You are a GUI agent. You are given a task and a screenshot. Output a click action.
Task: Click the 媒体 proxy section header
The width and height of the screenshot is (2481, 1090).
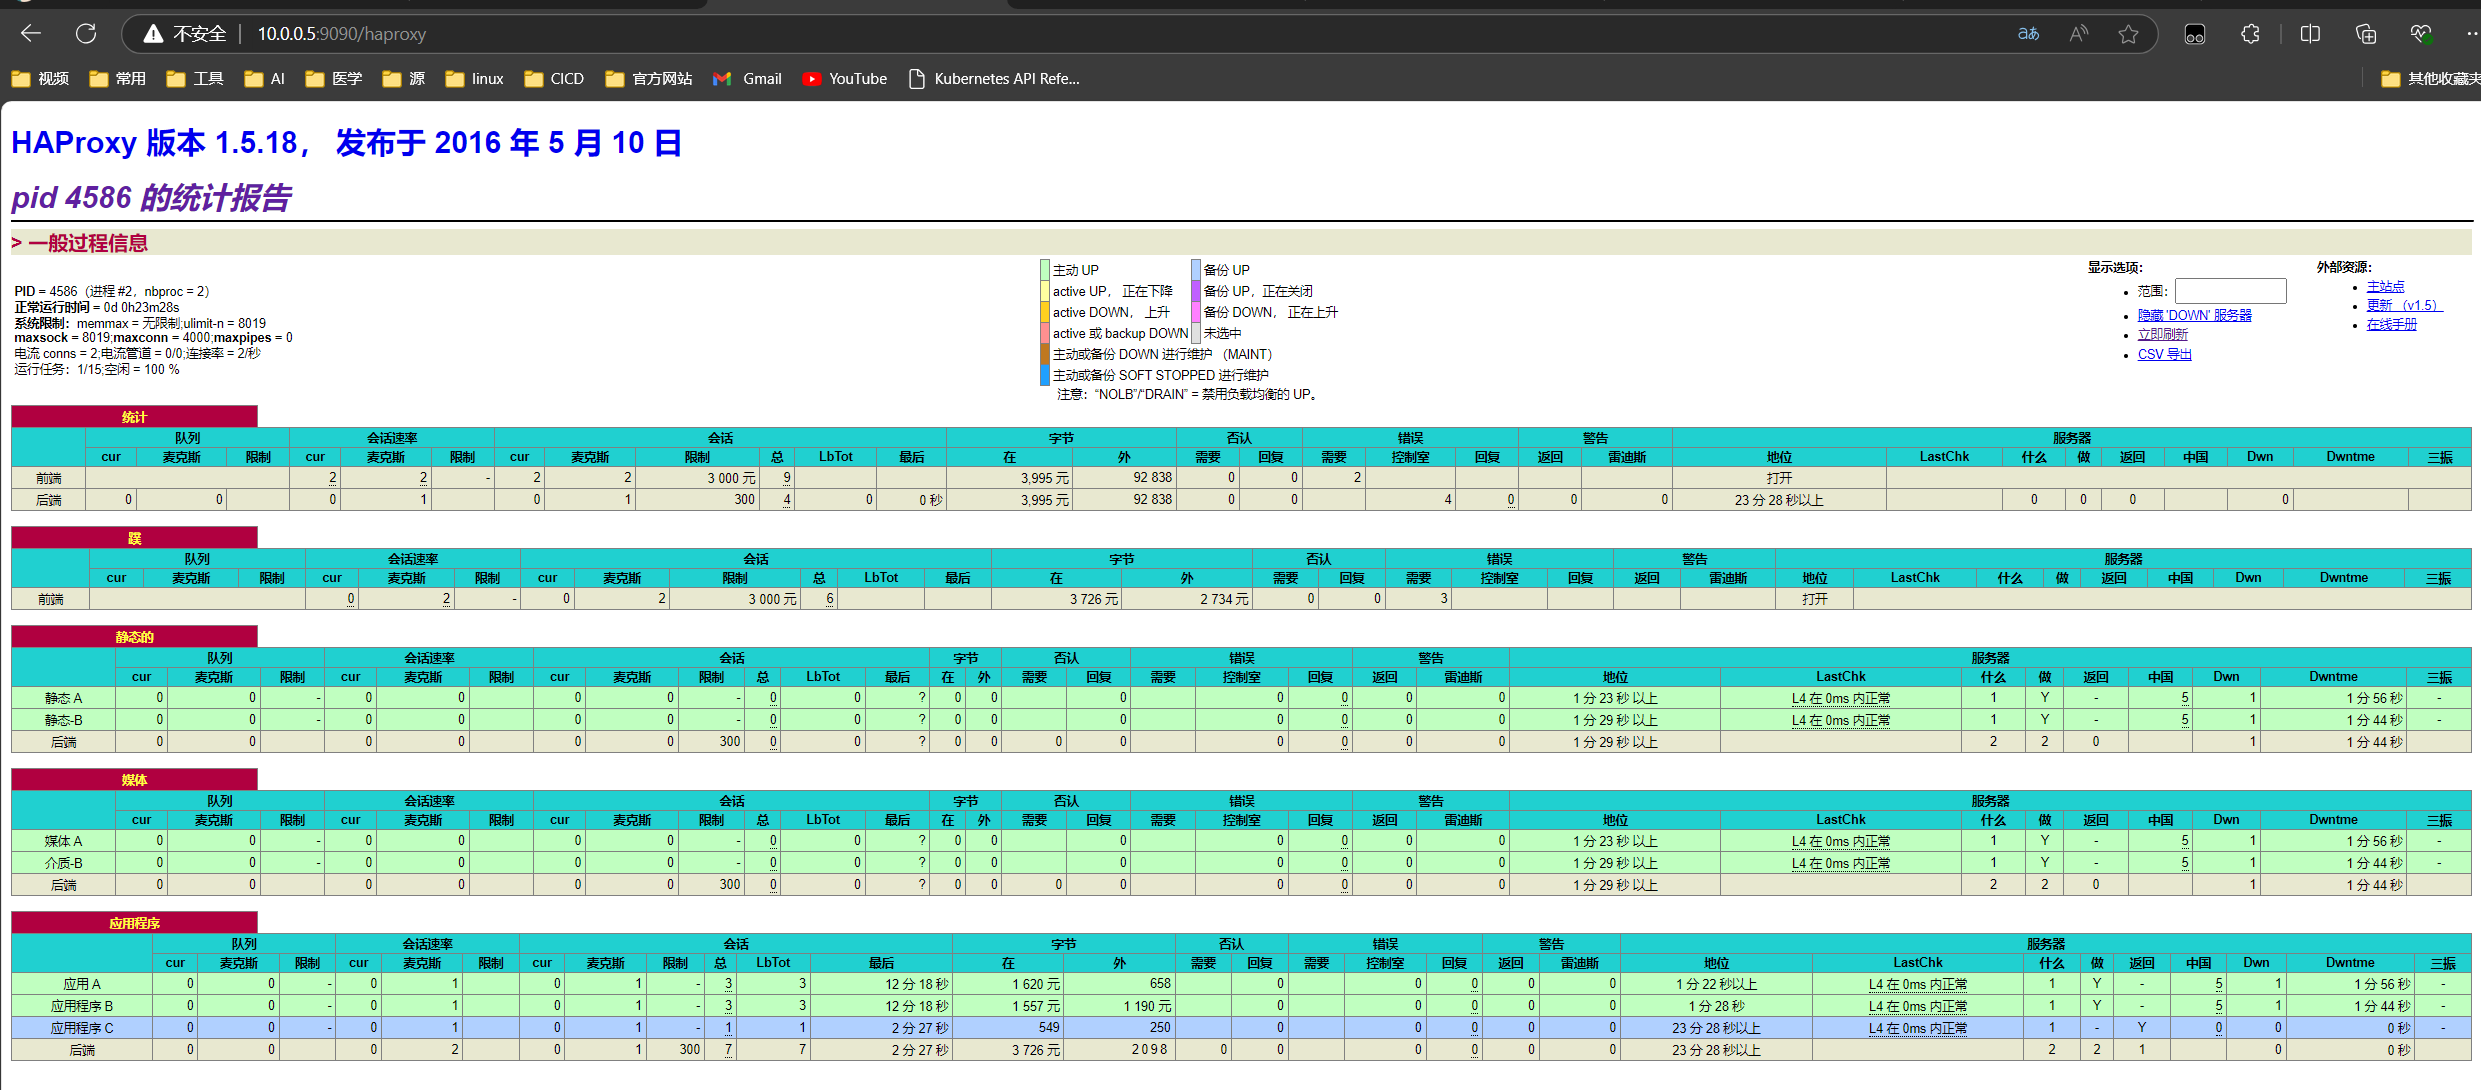click(x=134, y=780)
